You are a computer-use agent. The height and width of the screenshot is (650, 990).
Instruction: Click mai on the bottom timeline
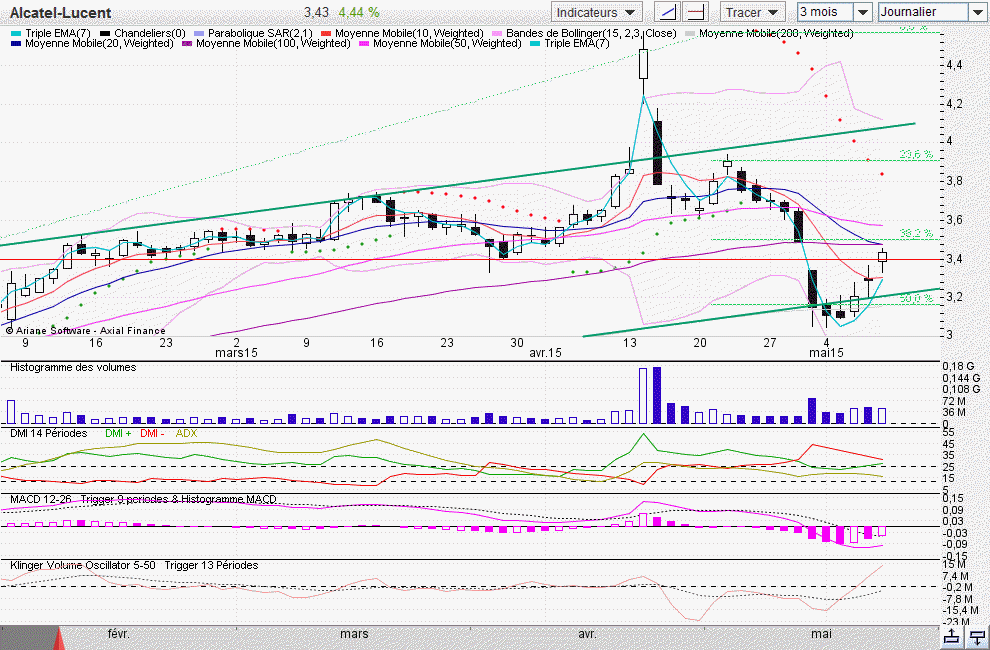(x=821, y=634)
